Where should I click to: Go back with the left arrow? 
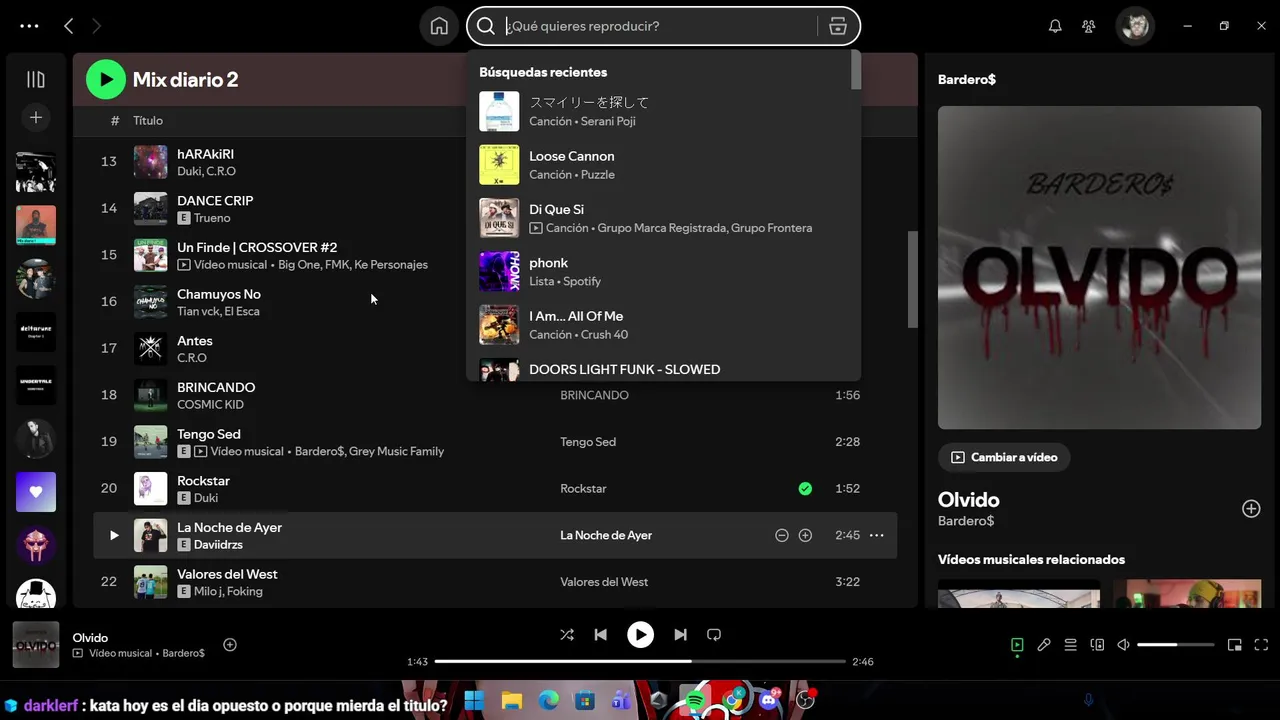point(68,26)
